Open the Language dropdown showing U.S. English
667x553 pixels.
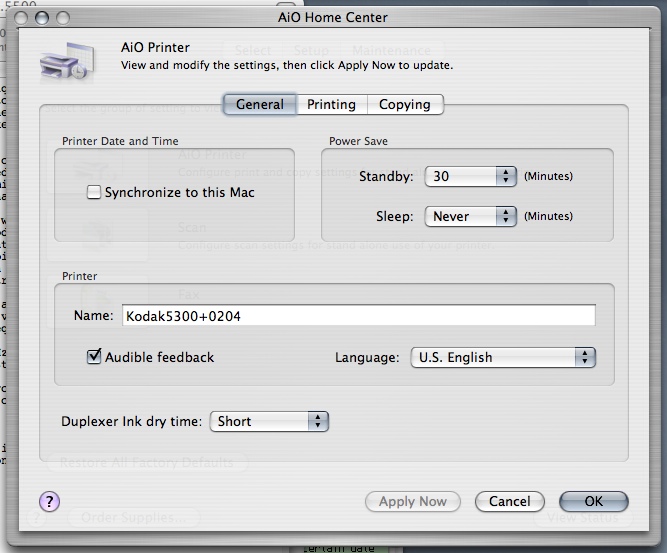tap(503, 357)
